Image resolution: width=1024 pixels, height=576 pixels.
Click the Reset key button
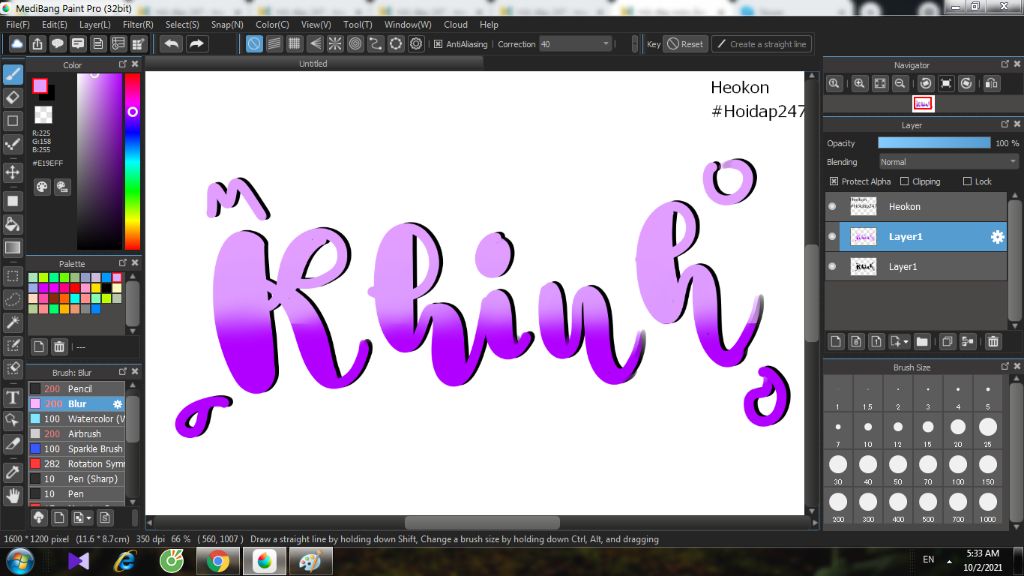click(x=685, y=44)
